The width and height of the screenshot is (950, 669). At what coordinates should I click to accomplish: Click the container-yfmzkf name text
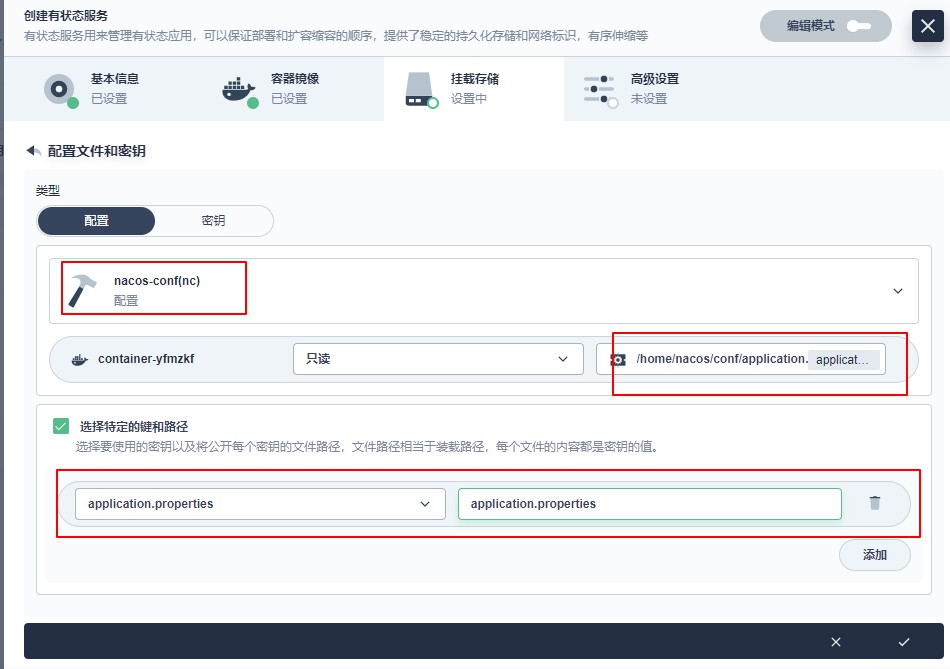(146, 359)
